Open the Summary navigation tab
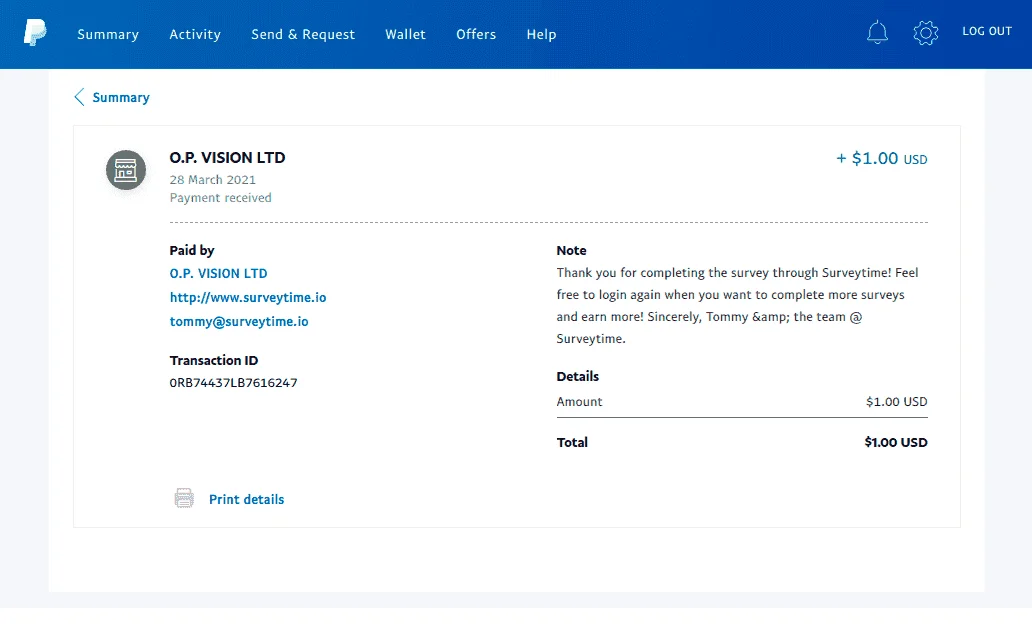Image resolution: width=1032 pixels, height=632 pixels. pyautogui.click(x=108, y=34)
